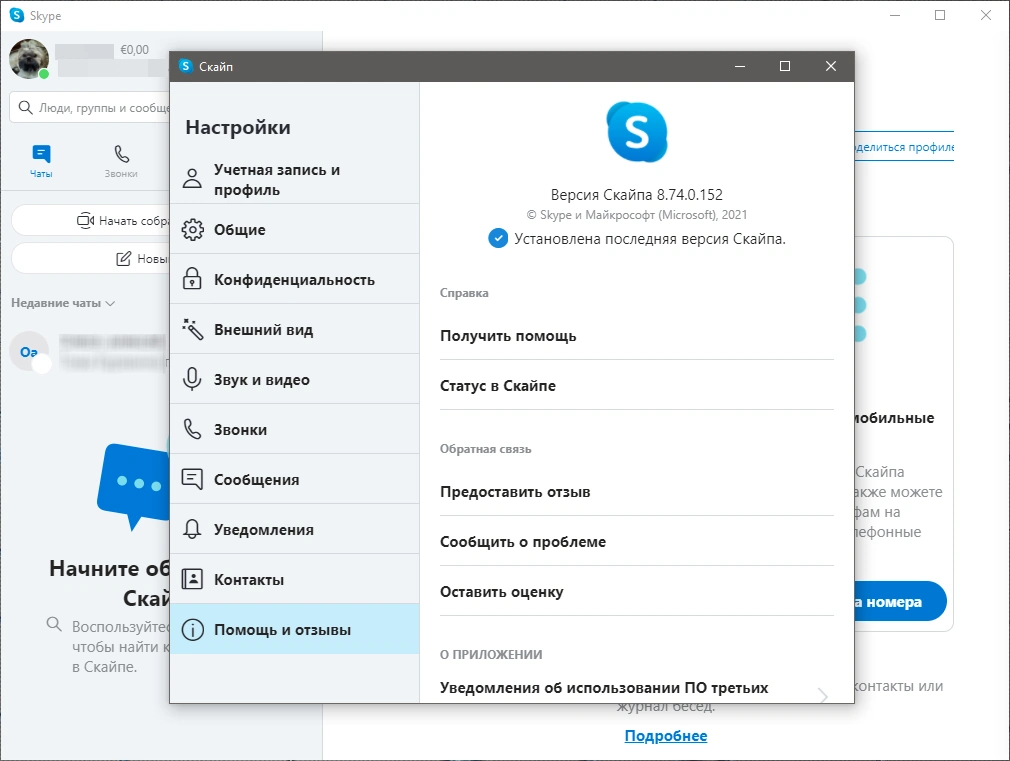Click the Обратная связь section label
This screenshot has height=761, width=1010.
486,448
